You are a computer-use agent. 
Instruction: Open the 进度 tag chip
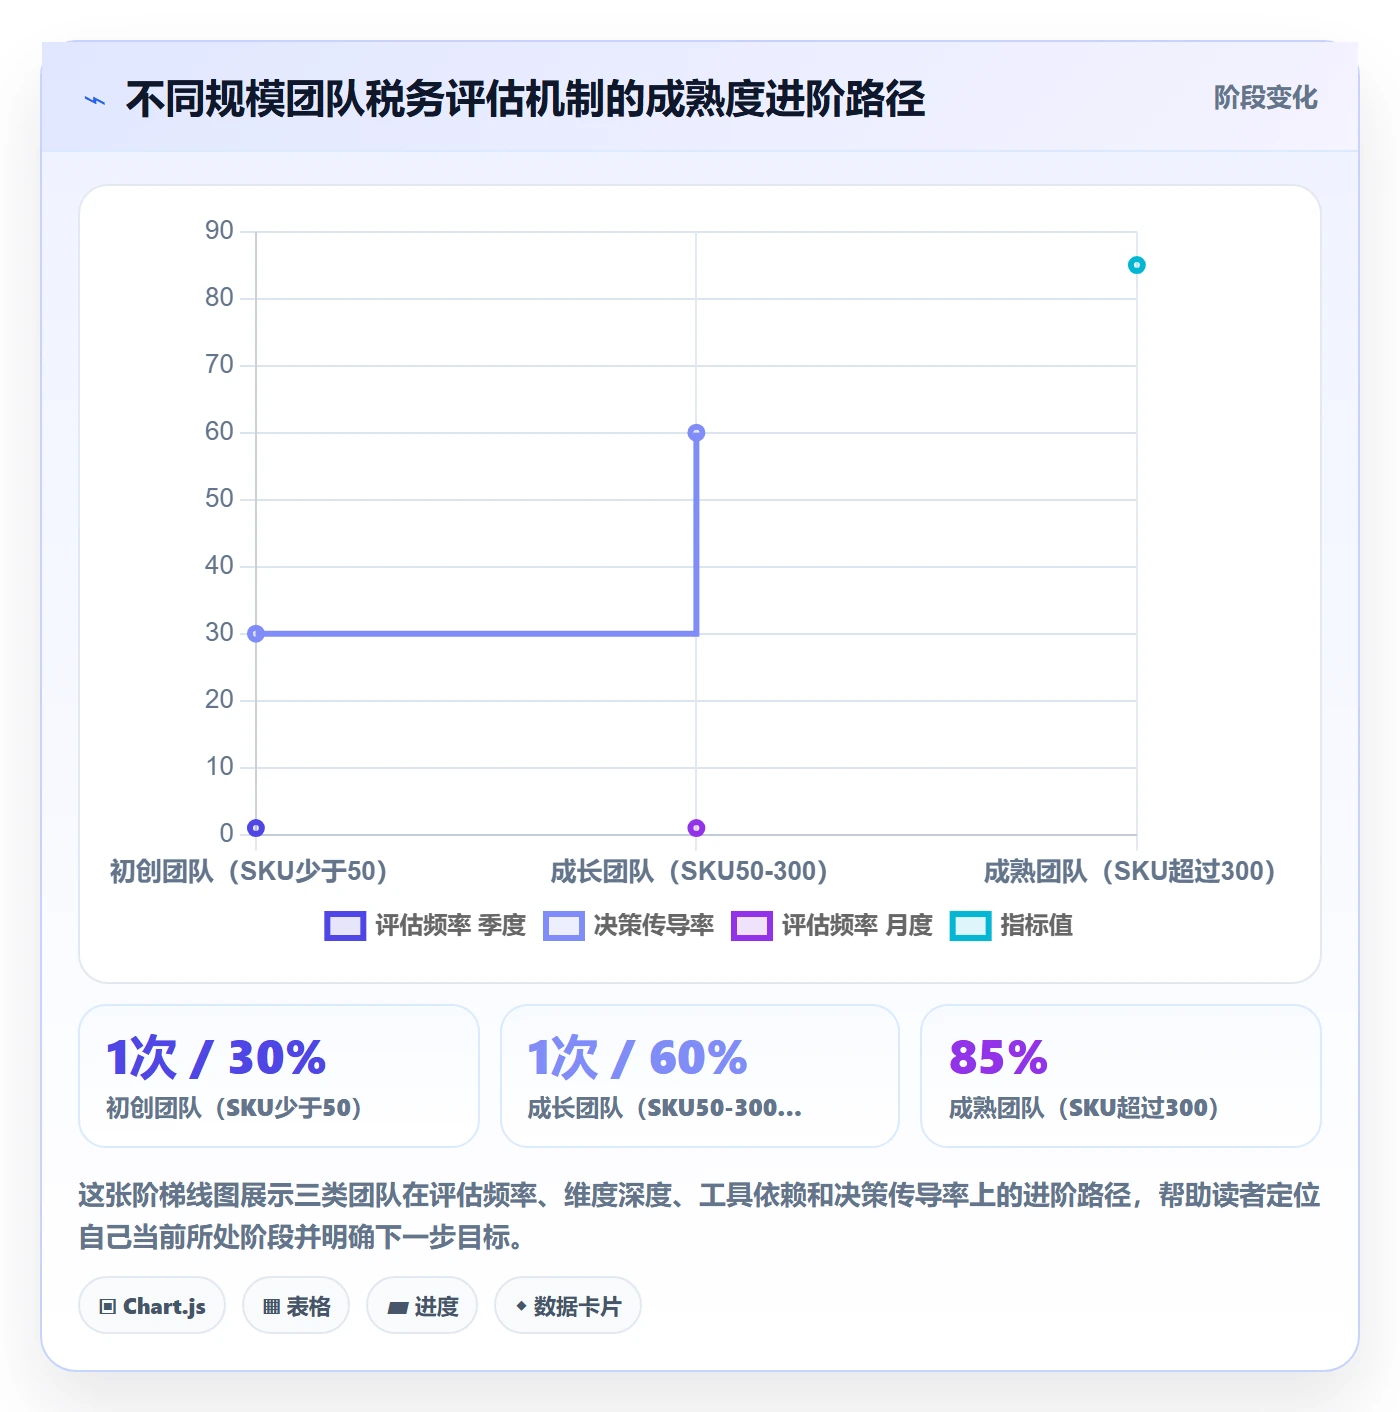pos(422,1306)
